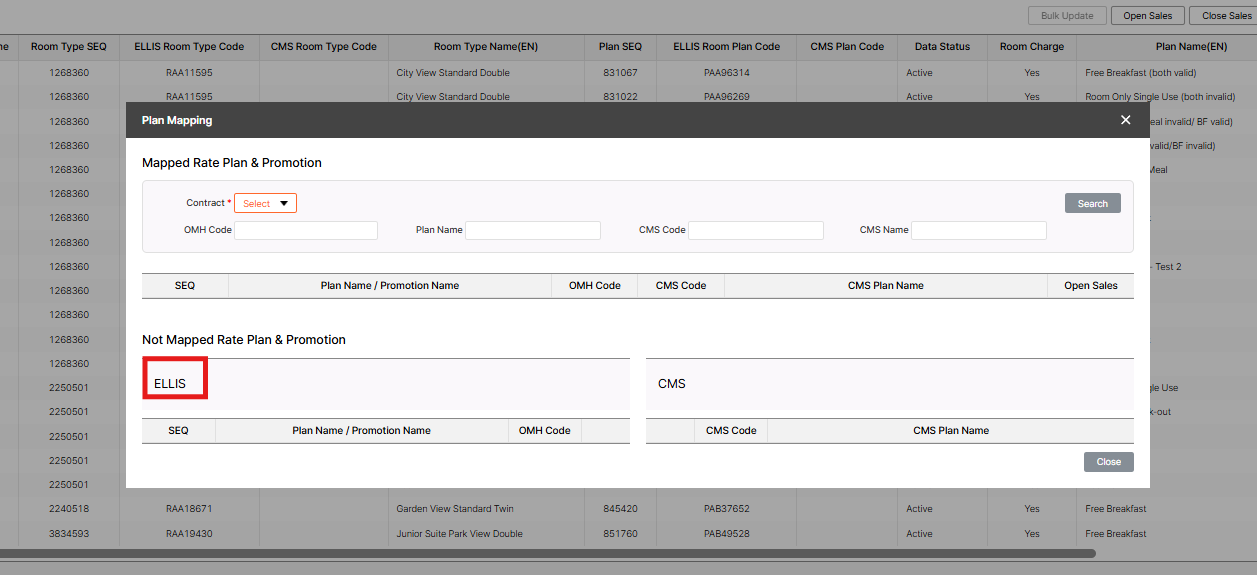The image size is (1257, 575).
Task: Click the Open Sales column header
Action: [1090, 285]
